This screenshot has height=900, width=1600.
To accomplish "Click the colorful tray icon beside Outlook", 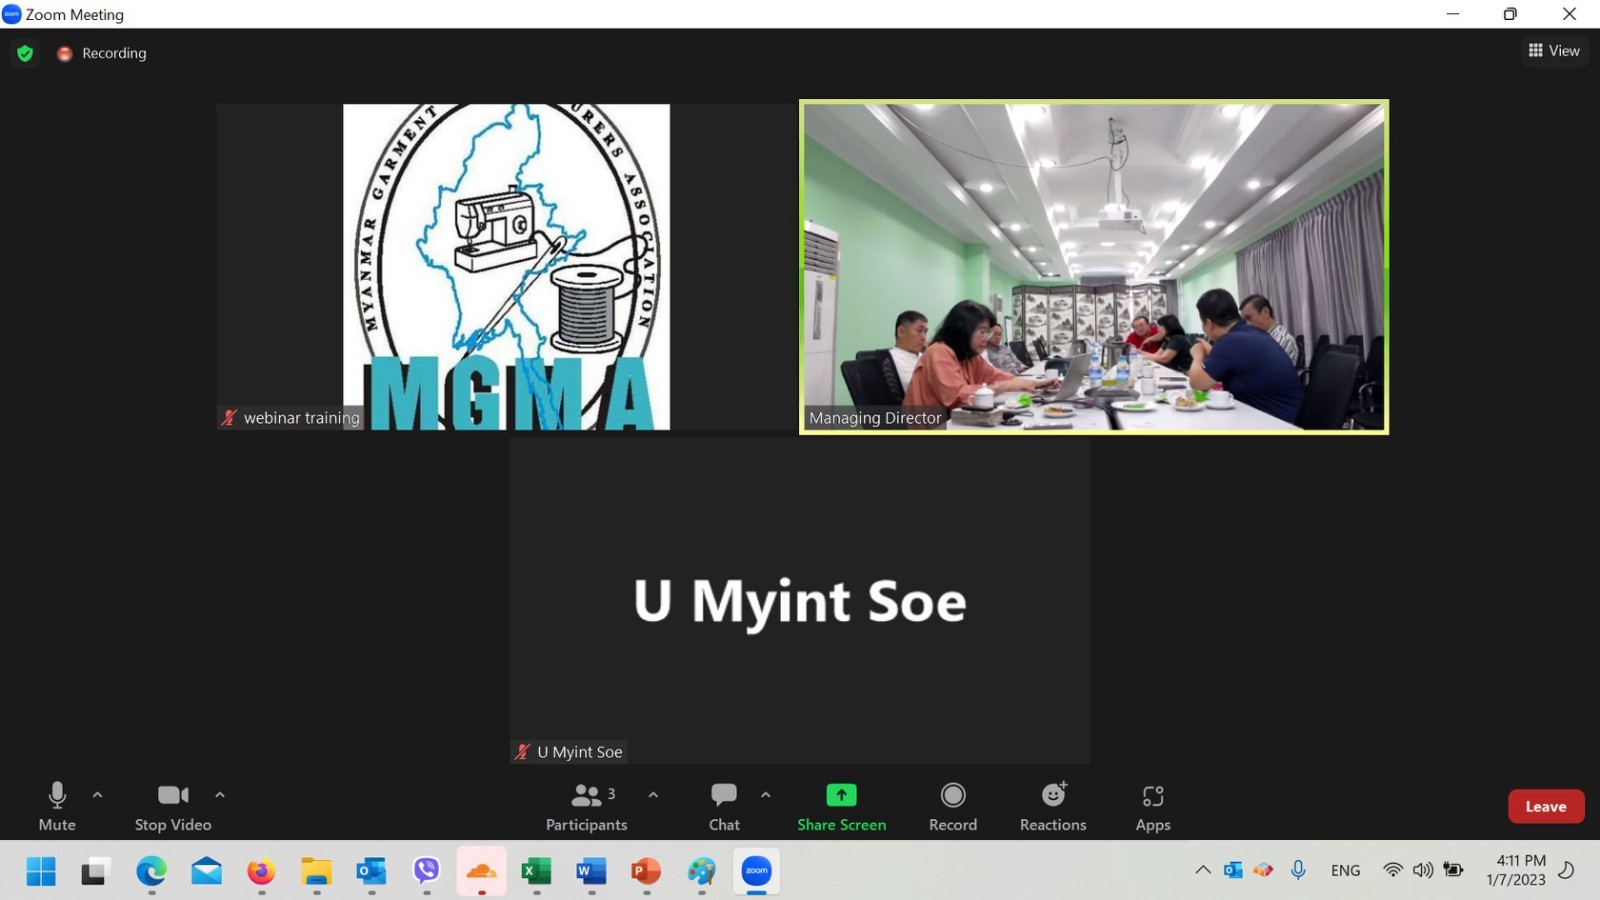I will click(x=1264, y=870).
